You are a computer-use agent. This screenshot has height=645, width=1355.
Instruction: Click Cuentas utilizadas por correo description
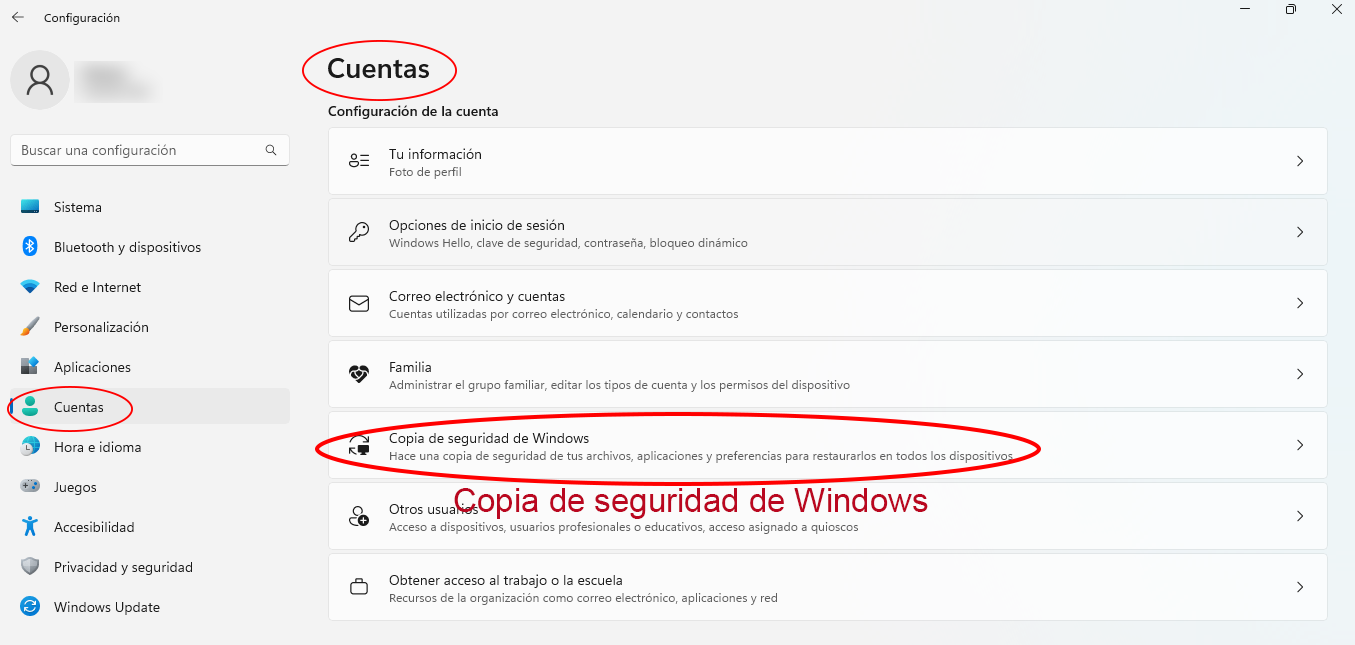coord(564,314)
